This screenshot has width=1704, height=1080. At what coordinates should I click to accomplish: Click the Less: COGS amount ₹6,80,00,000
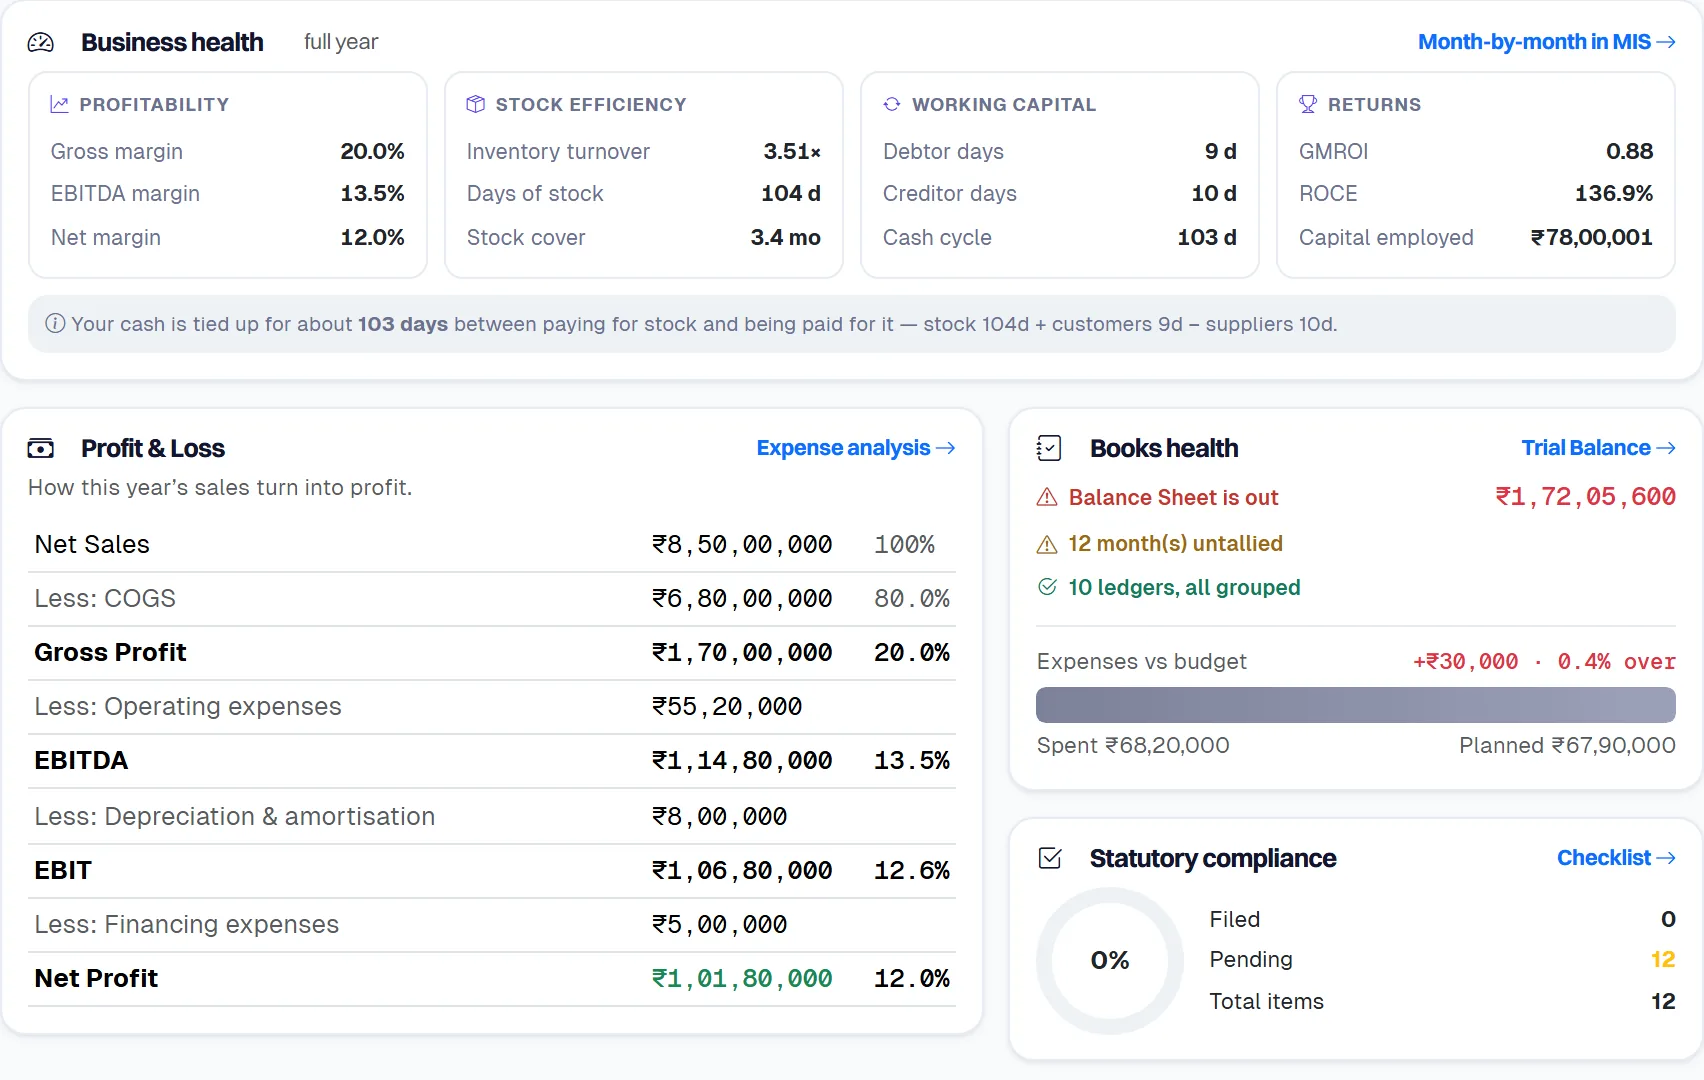tap(742, 598)
